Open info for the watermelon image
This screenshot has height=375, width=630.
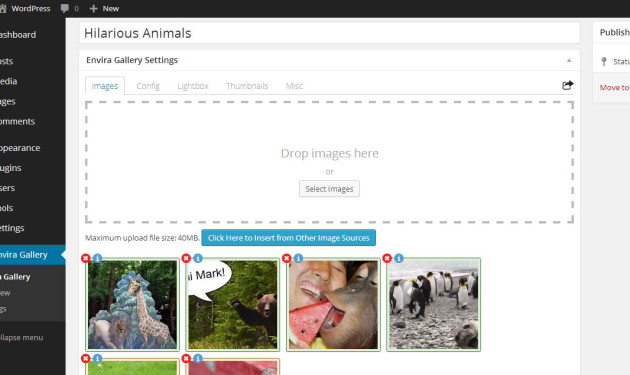click(299, 258)
